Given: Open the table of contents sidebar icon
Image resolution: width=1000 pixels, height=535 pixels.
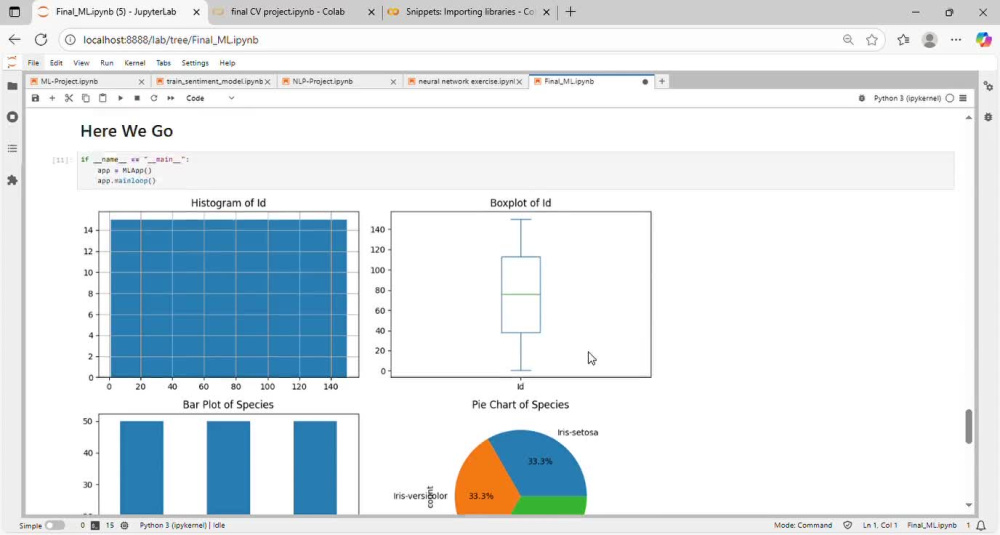Looking at the screenshot, I should click(12, 149).
